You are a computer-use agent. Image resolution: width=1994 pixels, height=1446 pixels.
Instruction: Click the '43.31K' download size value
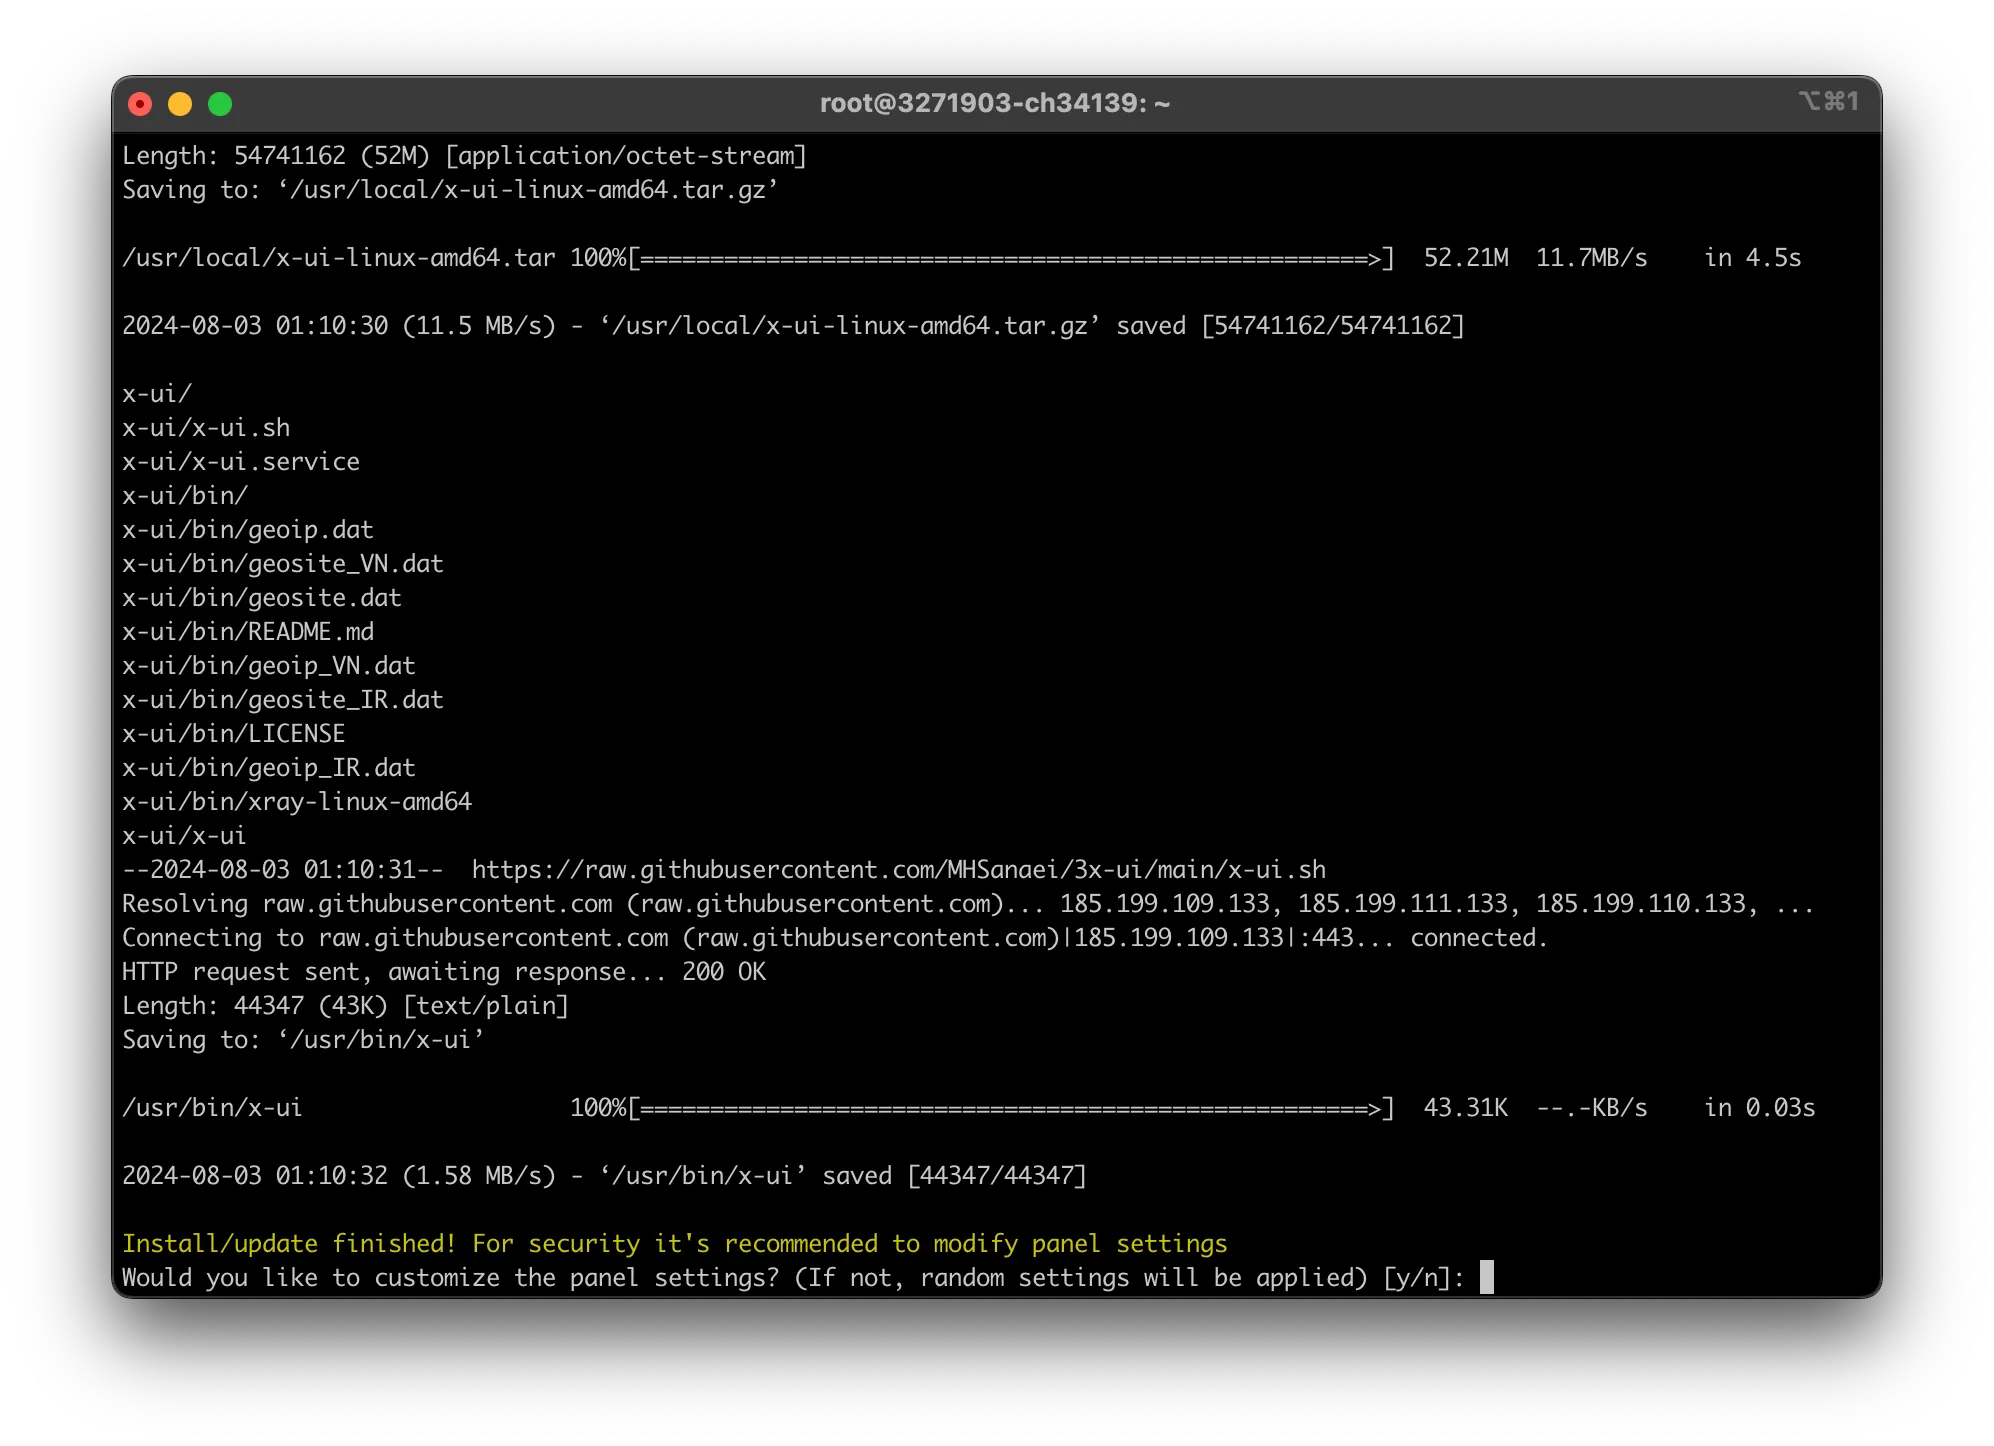[x=1466, y=1108]
